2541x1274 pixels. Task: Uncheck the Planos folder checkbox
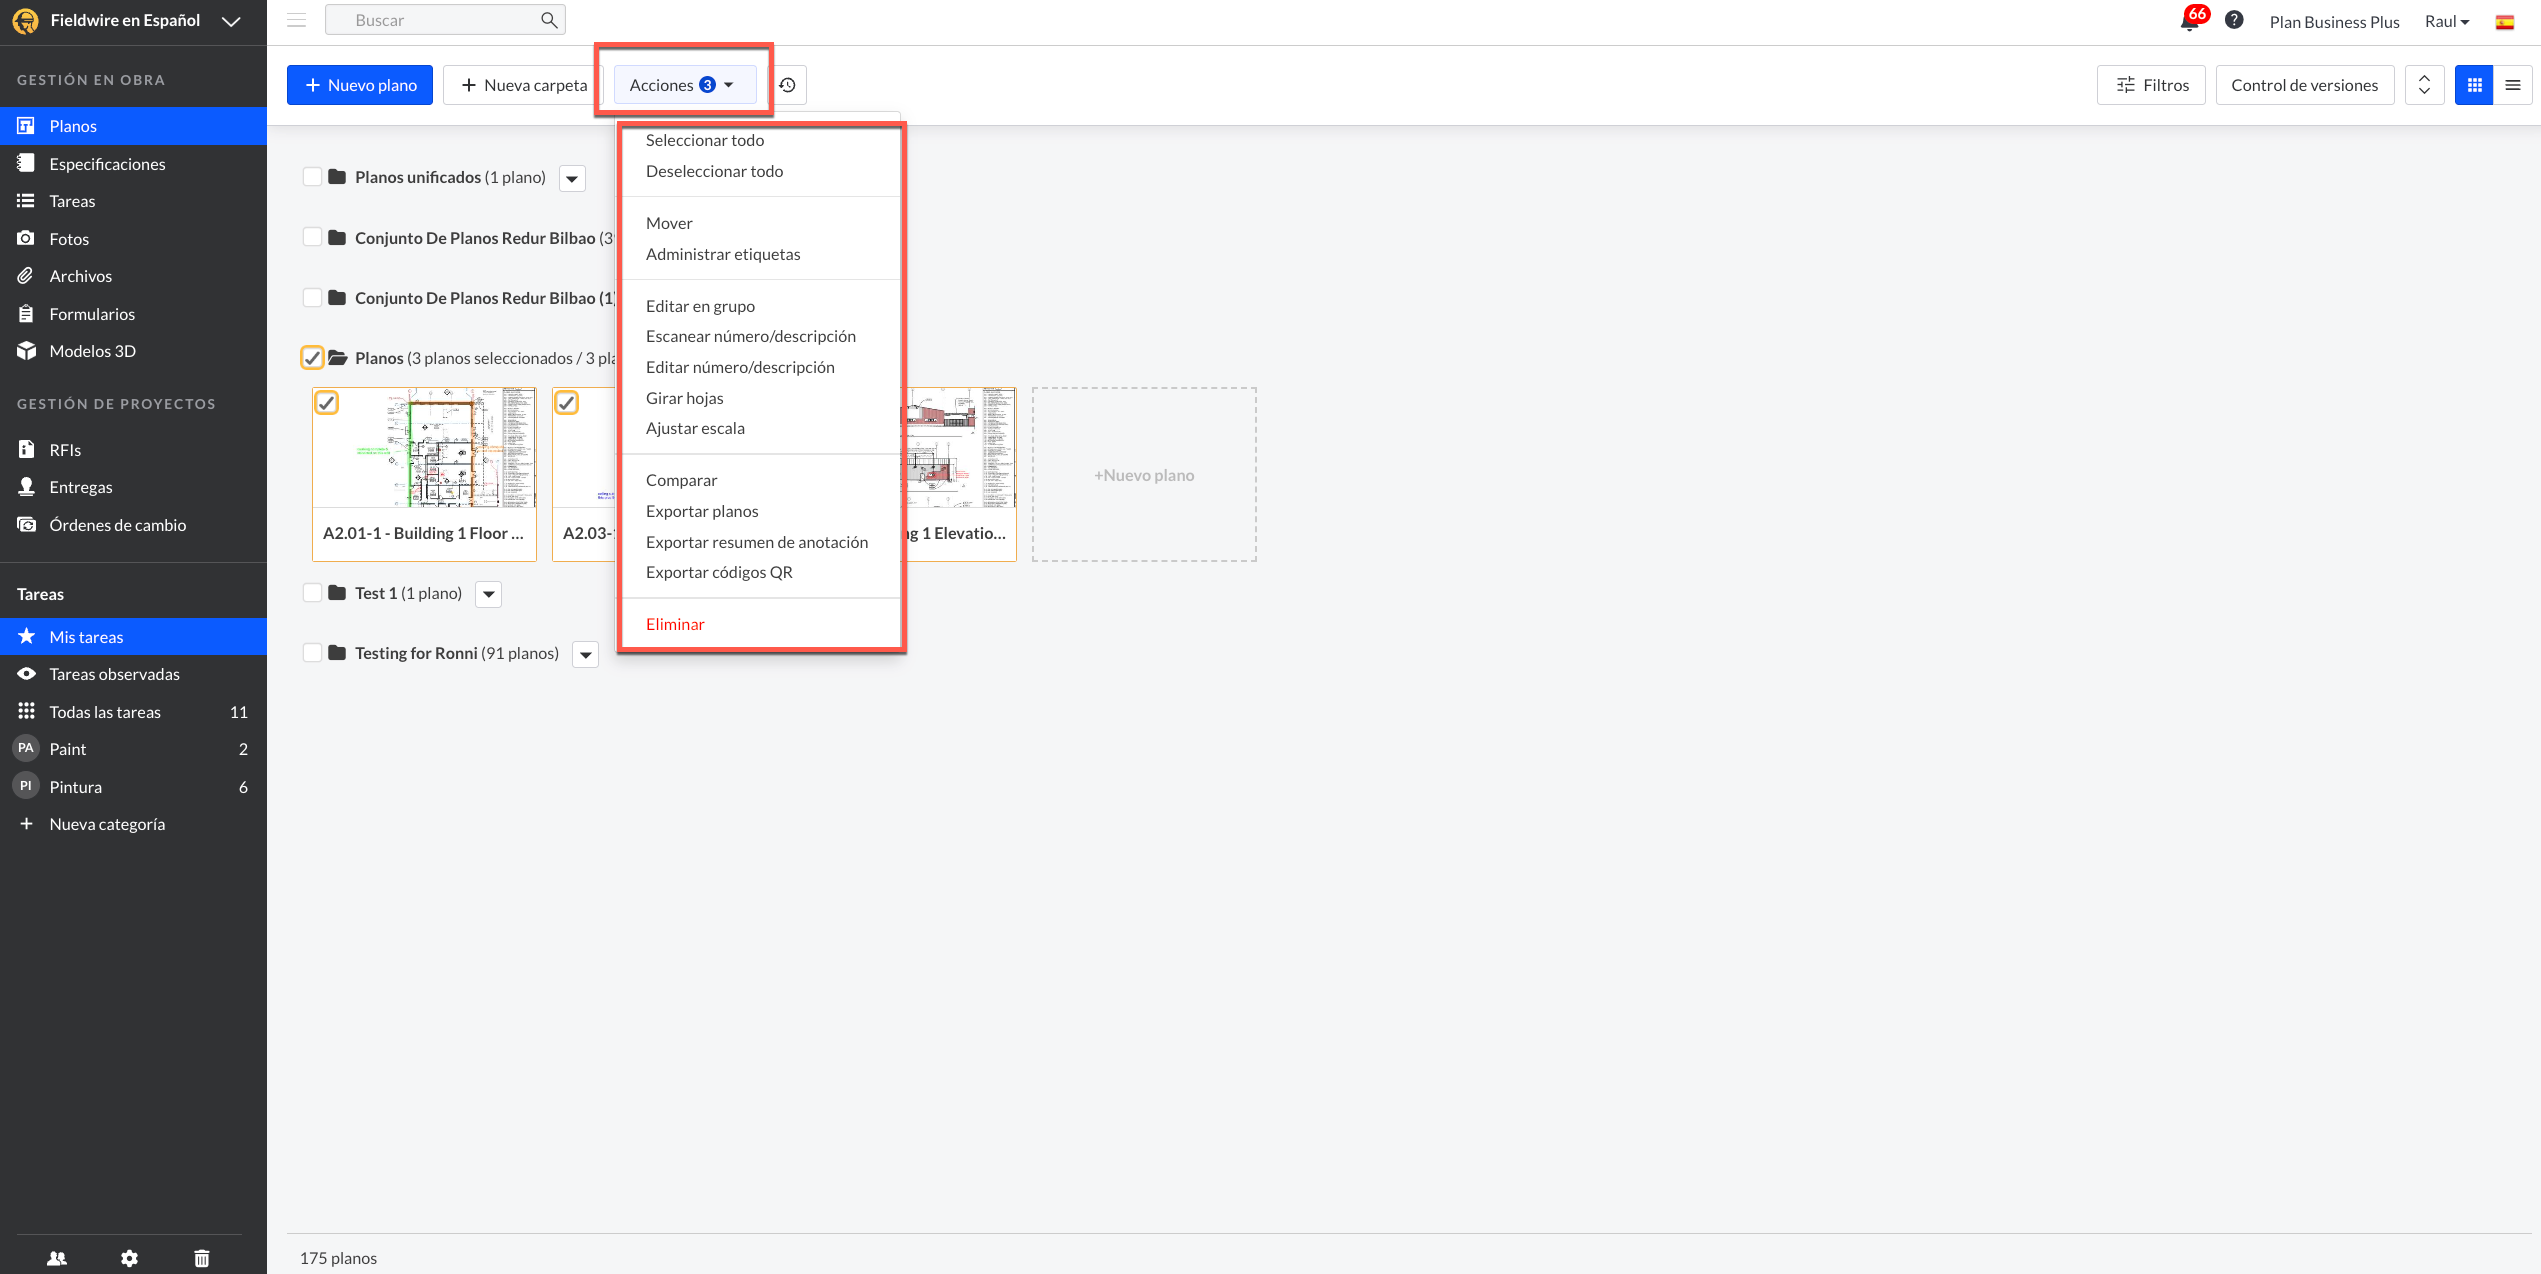click(x=312, y=358)
